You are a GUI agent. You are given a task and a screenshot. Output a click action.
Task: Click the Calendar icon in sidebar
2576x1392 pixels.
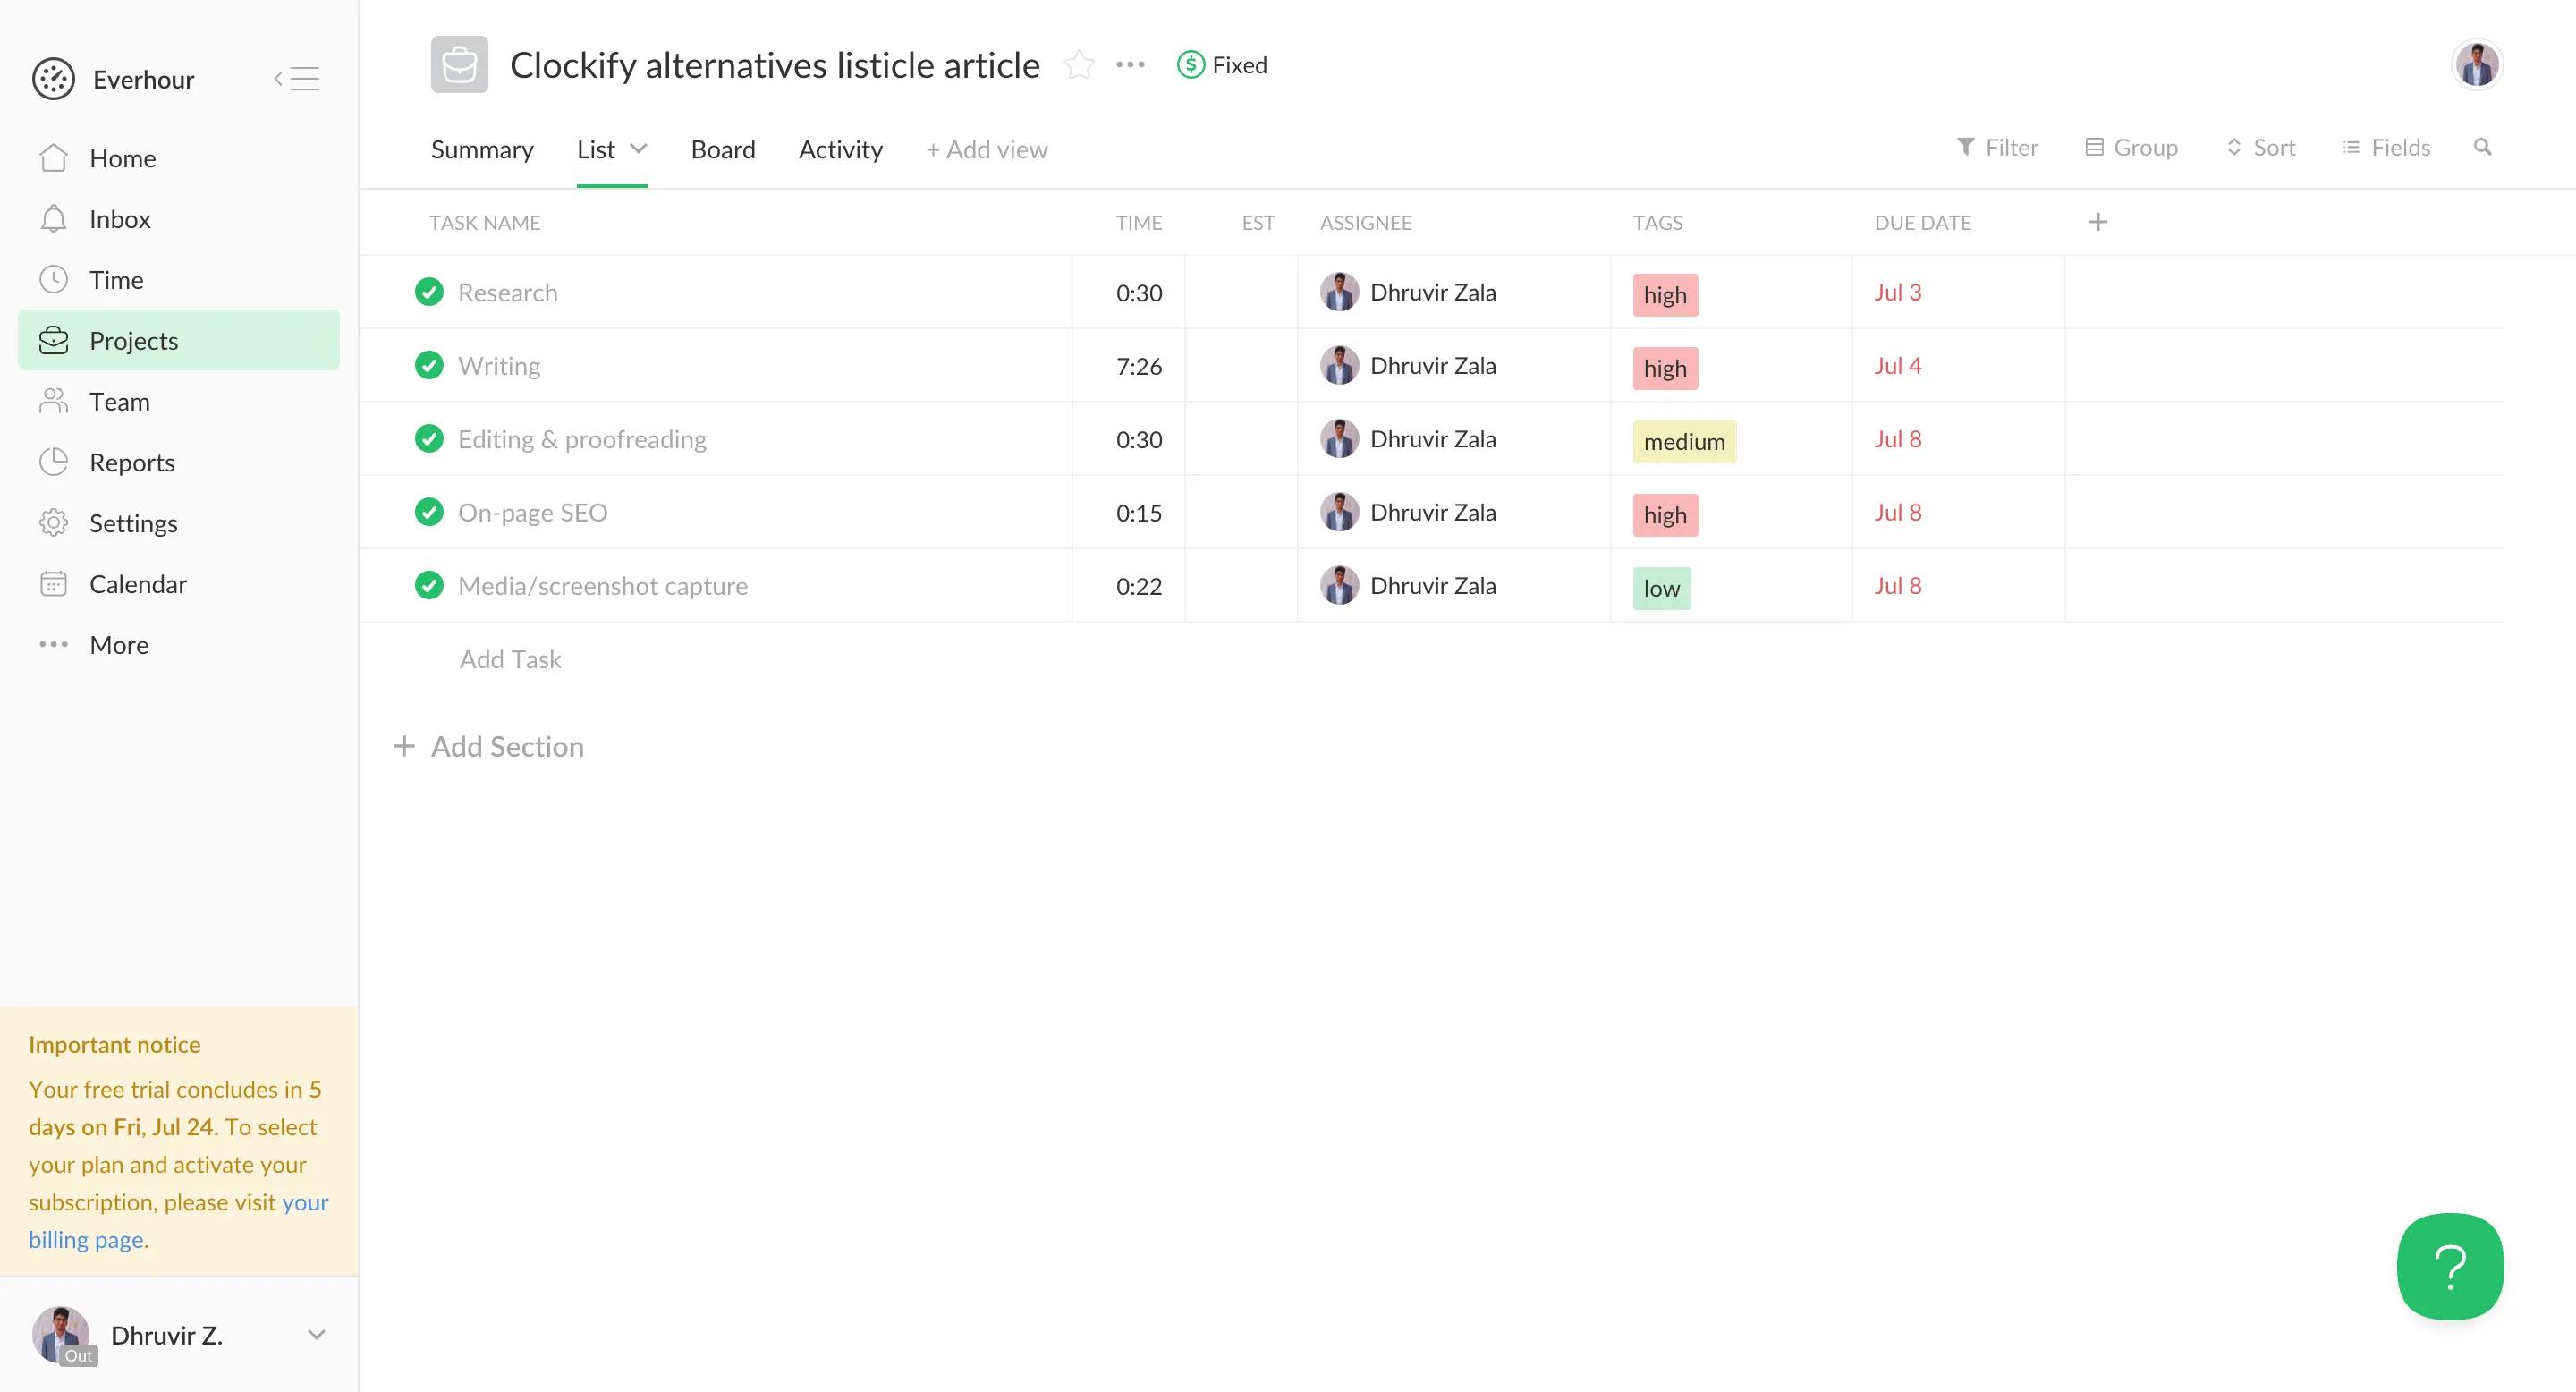53,584
